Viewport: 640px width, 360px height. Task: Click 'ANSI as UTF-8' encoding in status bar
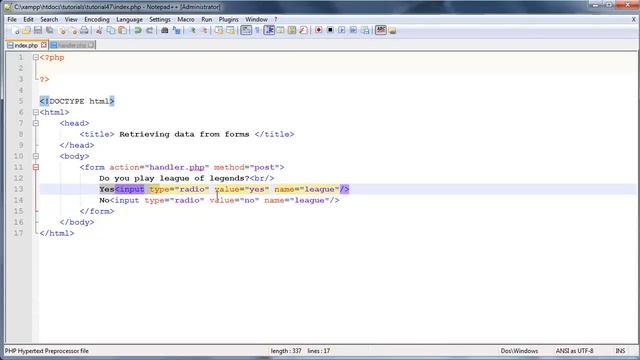pyautogui.click(x=574, y=351)
